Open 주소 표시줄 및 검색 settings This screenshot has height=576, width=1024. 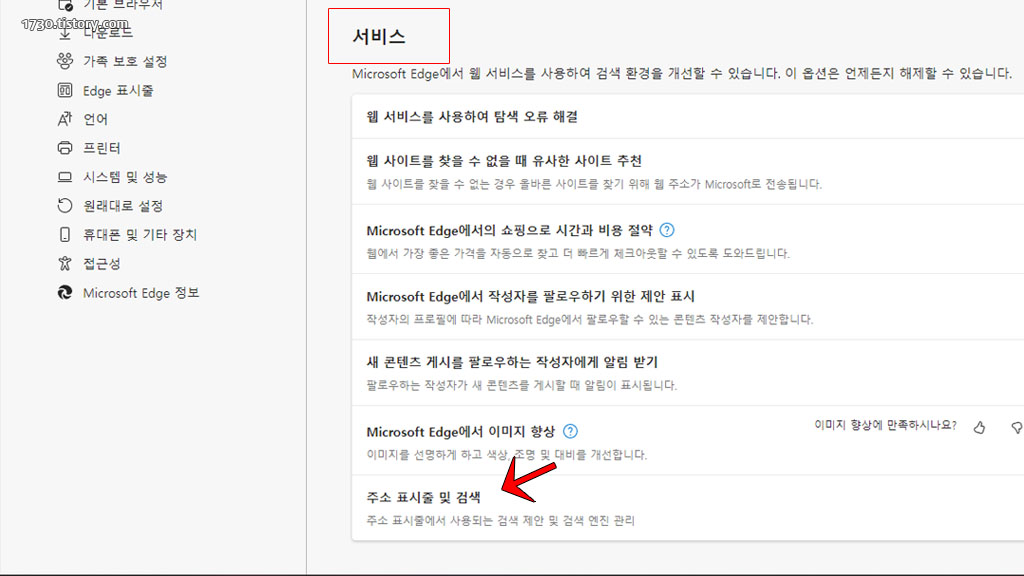688,507
